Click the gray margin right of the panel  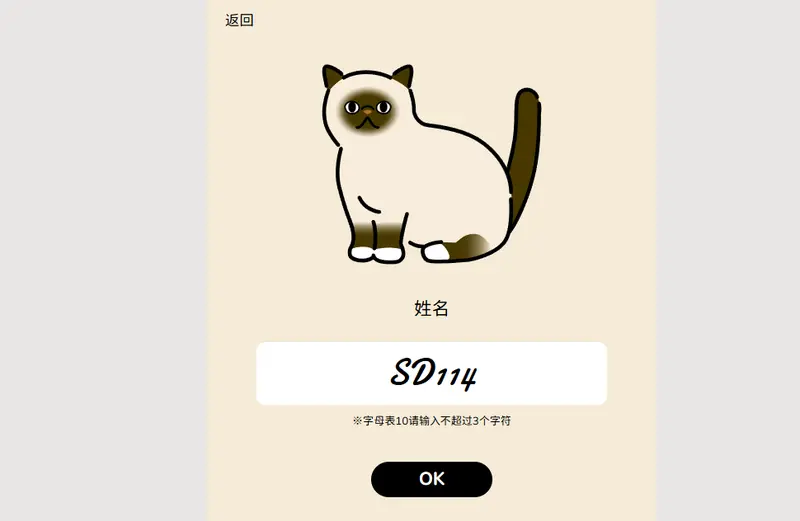point(728,260)
